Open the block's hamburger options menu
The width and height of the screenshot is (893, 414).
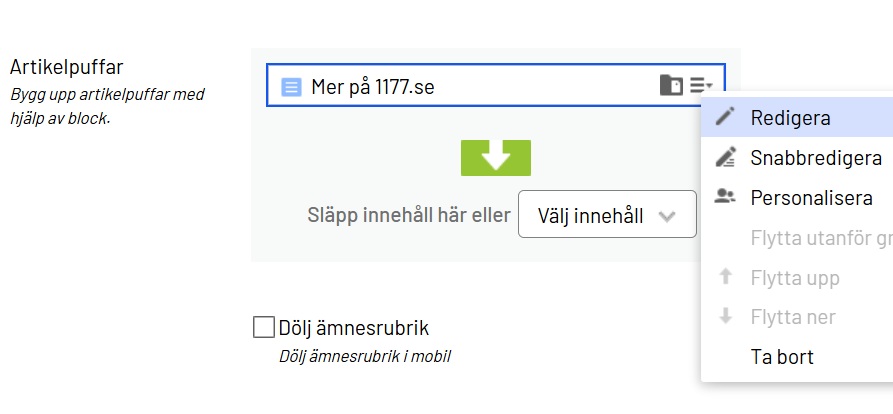701,86
